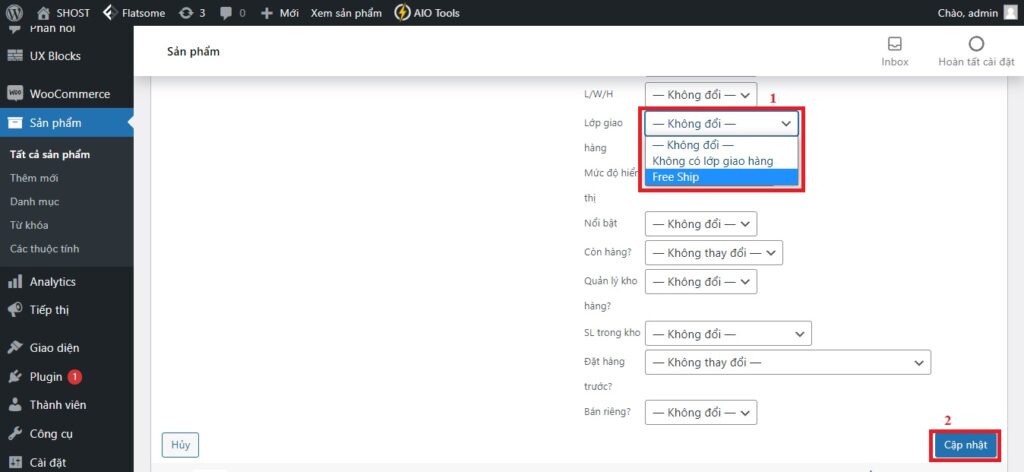
Task: Click the Cập nhật button
Action: click(964, 445)
